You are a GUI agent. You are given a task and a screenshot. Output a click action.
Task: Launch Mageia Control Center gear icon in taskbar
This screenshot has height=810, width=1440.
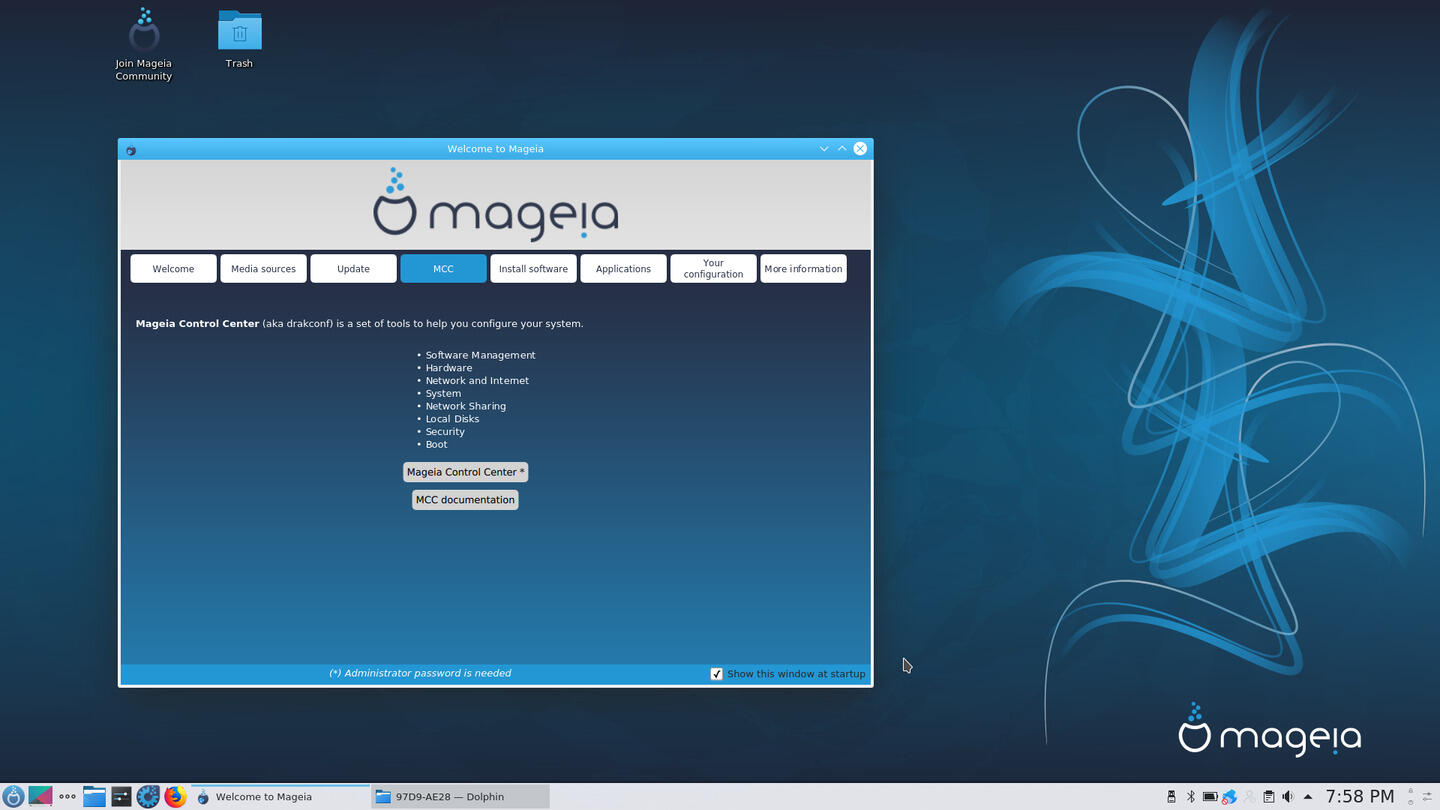tap(148, 796)
